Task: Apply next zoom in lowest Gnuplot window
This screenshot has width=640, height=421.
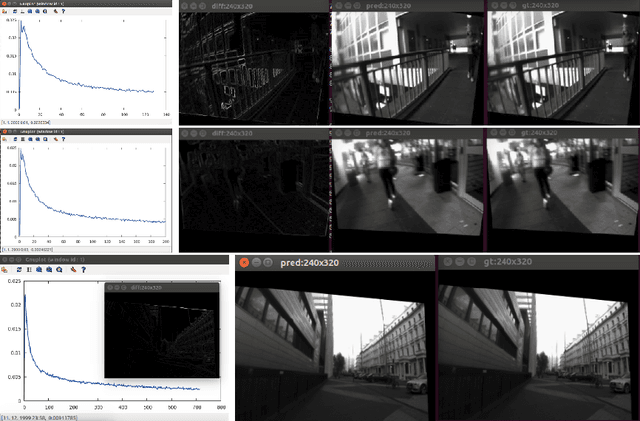Action: (x=49, y=270)
